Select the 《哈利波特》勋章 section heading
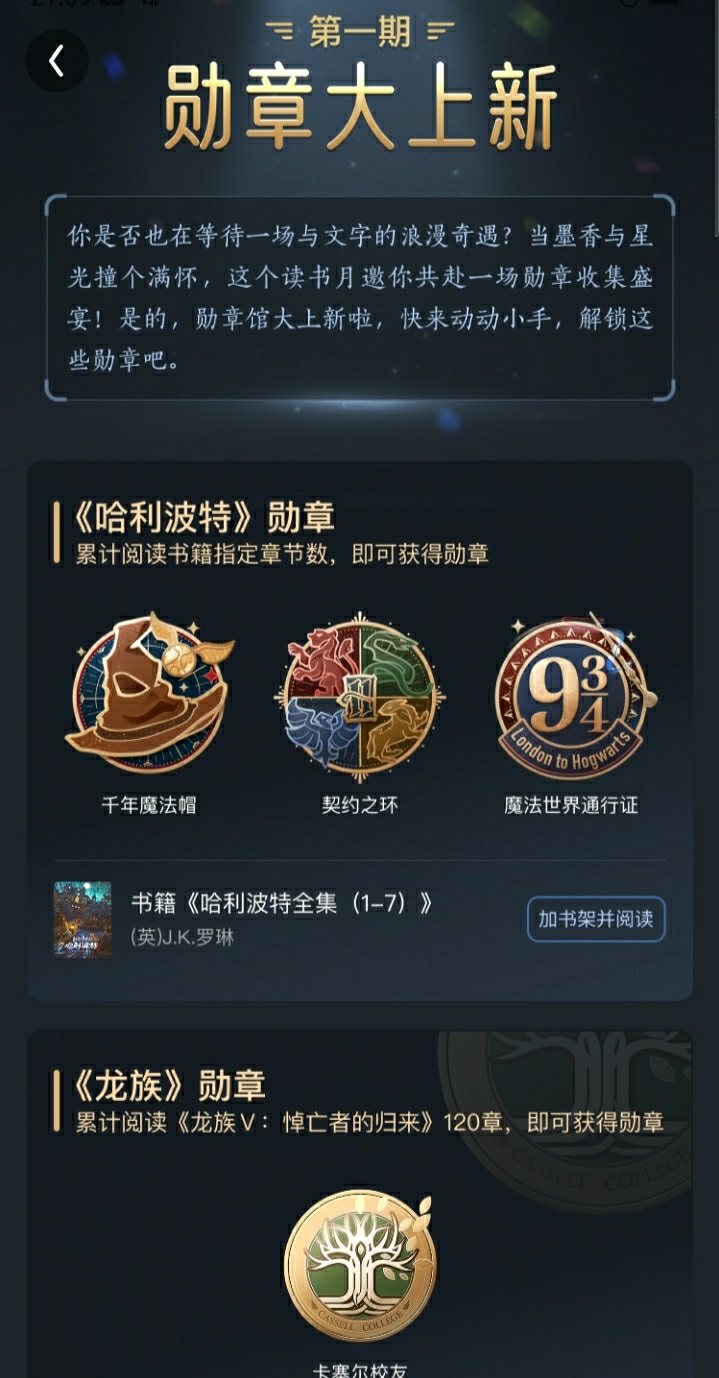 click(x=203, y=517)
